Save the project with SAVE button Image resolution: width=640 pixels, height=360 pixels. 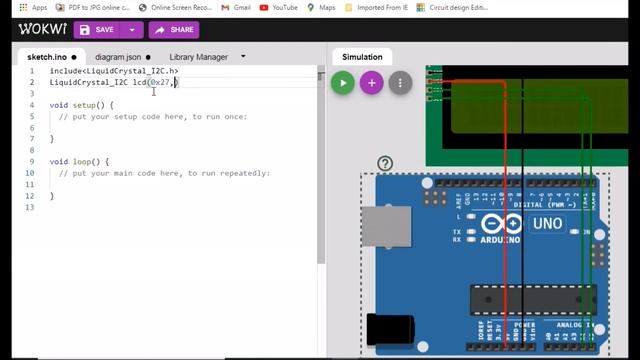click(97, 30)
